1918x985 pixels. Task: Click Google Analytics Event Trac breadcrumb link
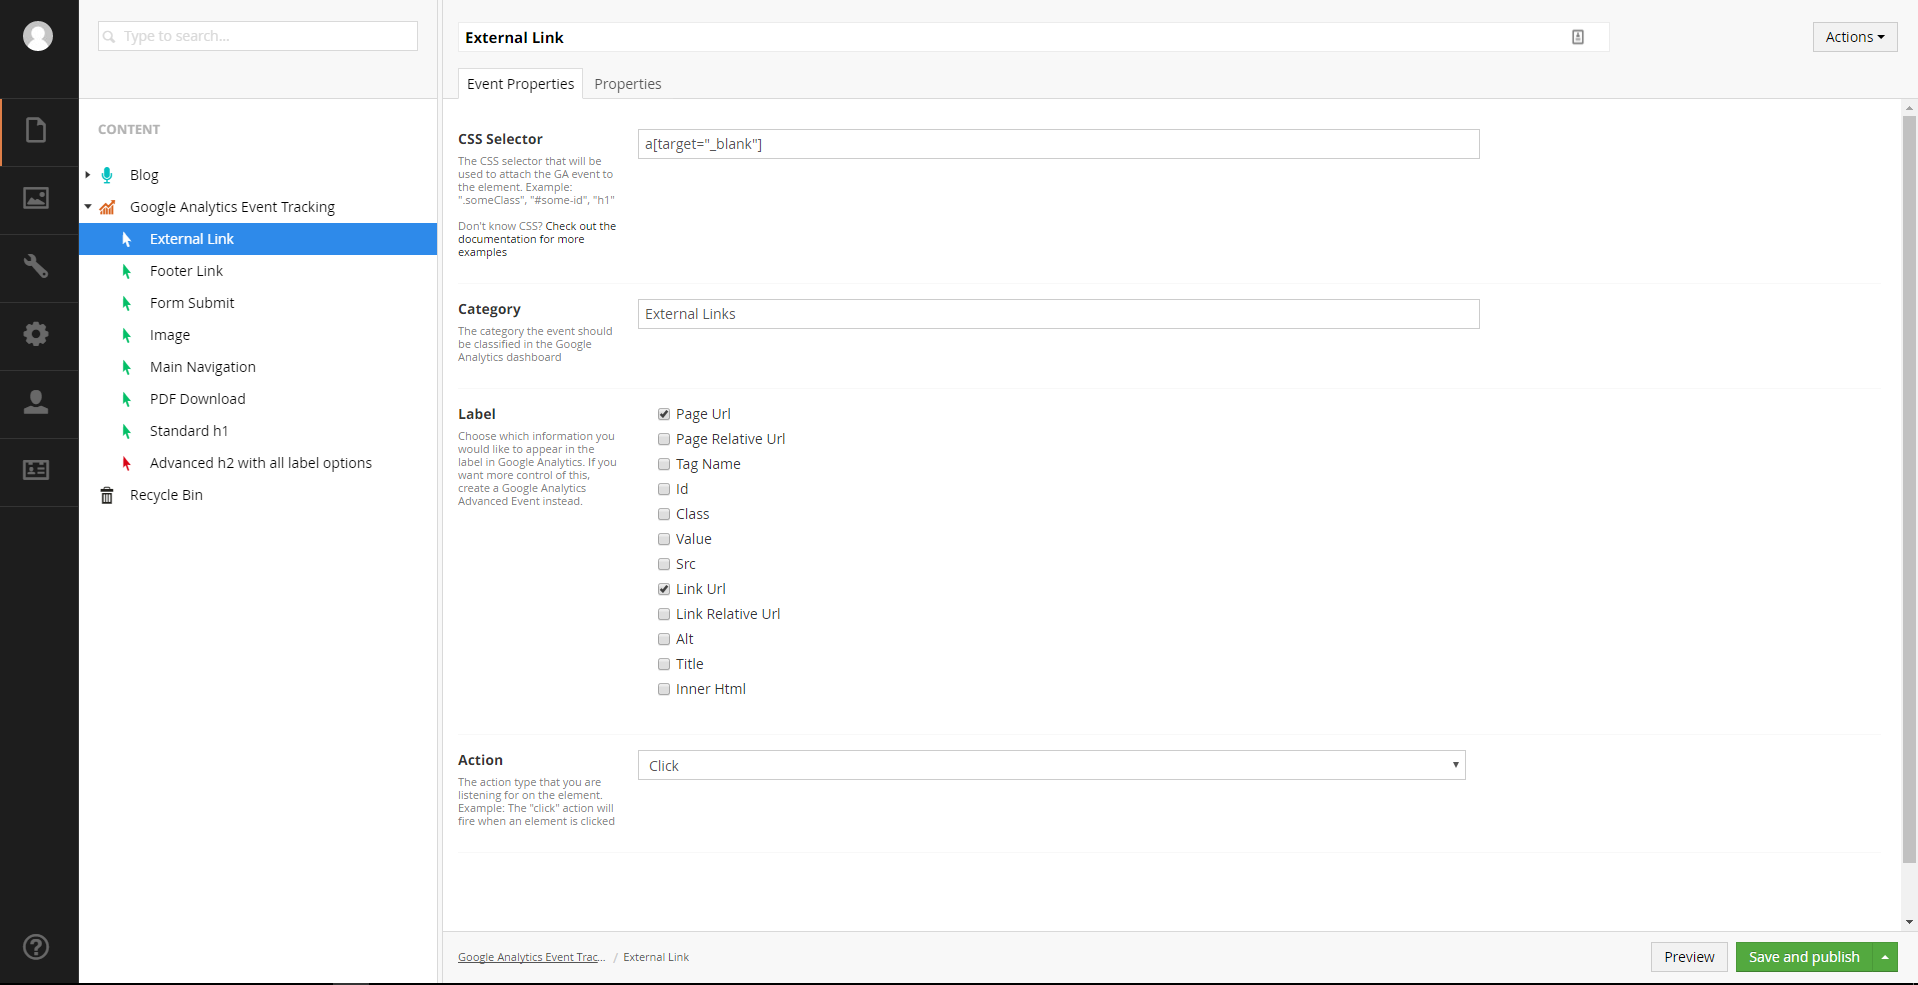point(531,957)
